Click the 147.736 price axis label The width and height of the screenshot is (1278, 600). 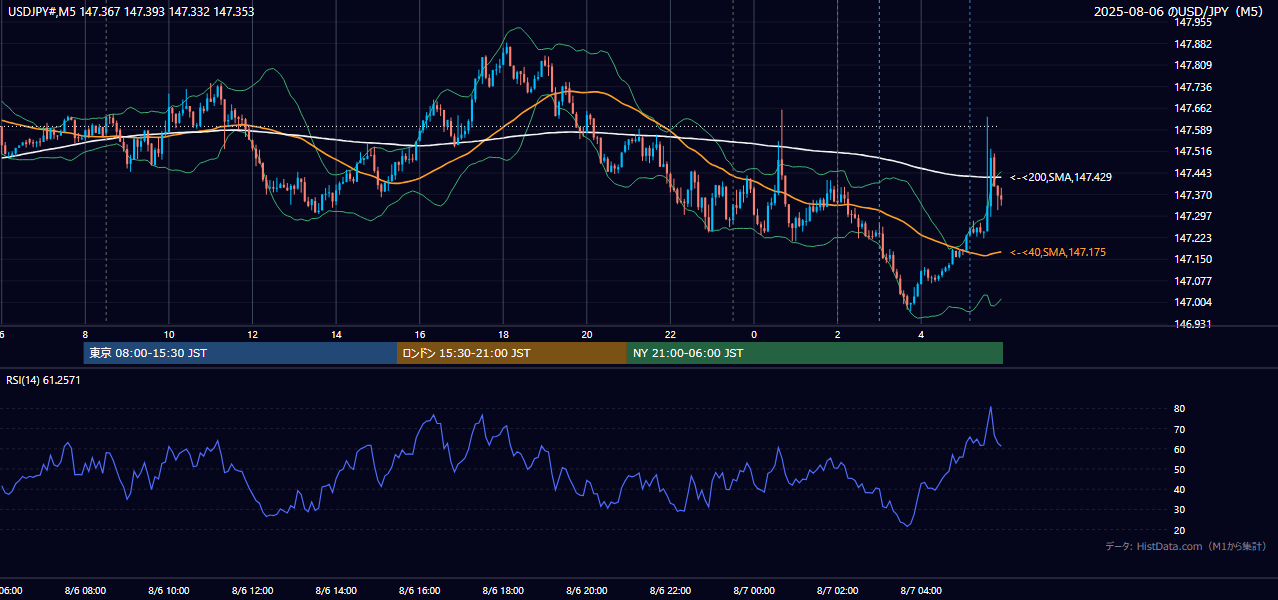[1192, 87]
